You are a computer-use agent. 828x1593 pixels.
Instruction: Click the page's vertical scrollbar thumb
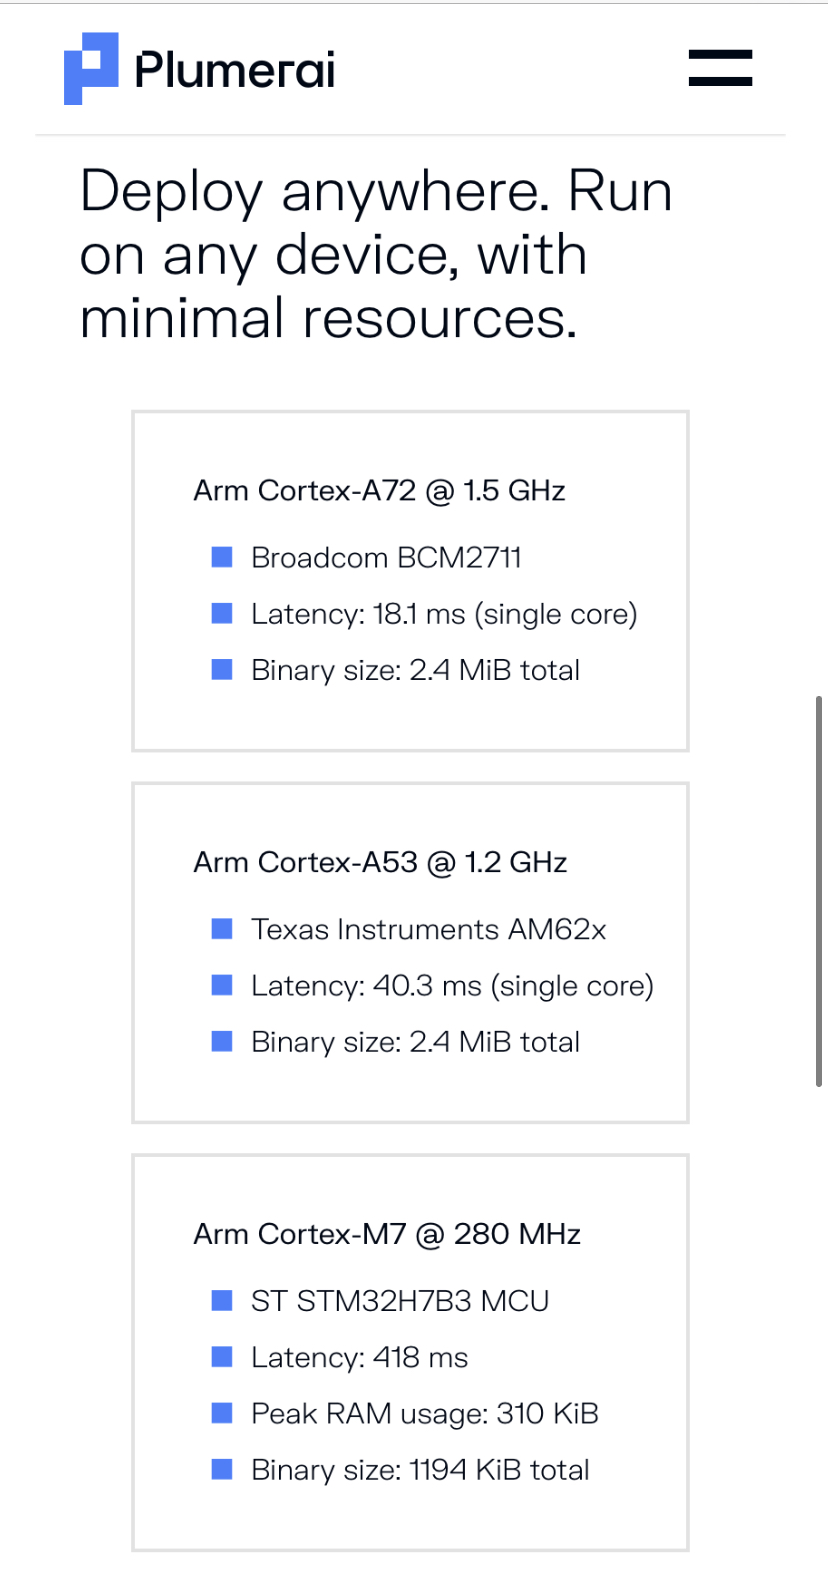point(820,890)
